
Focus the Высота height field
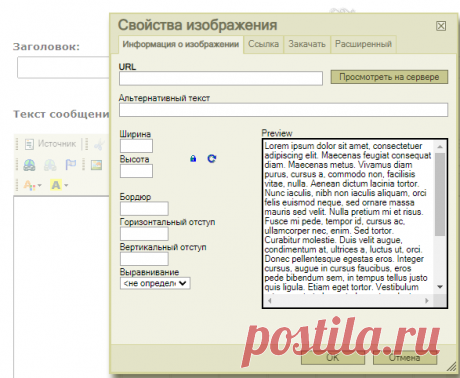pos(136,171)
